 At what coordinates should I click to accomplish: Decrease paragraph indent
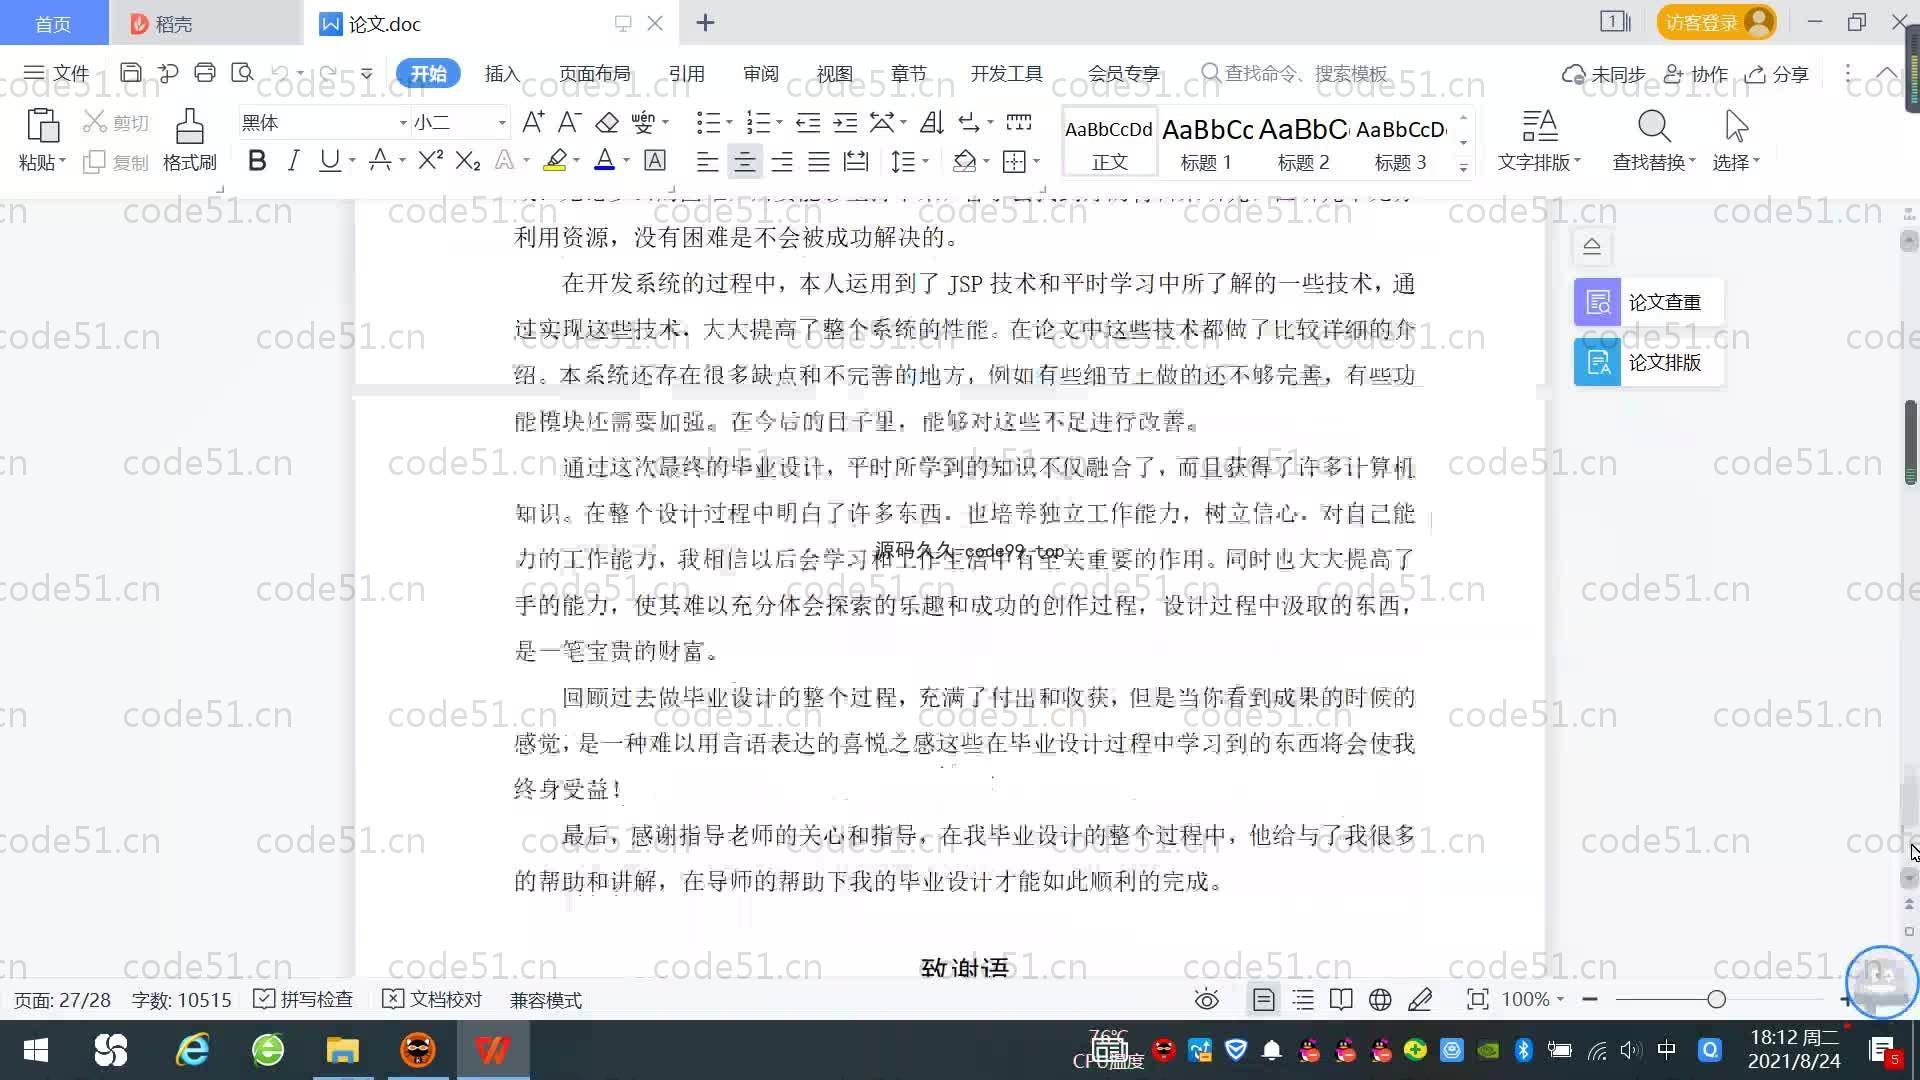[x=808, y=123]
